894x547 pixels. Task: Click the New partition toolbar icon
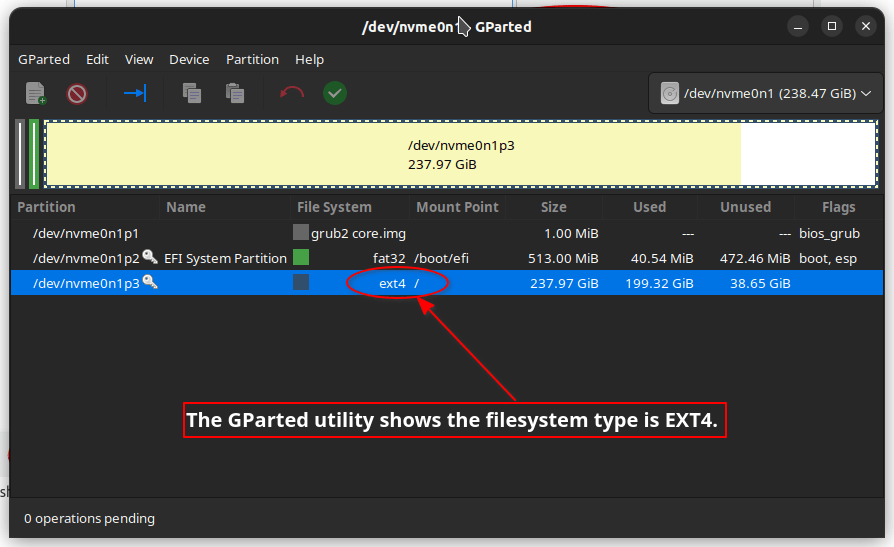click(x=35, y=94)
